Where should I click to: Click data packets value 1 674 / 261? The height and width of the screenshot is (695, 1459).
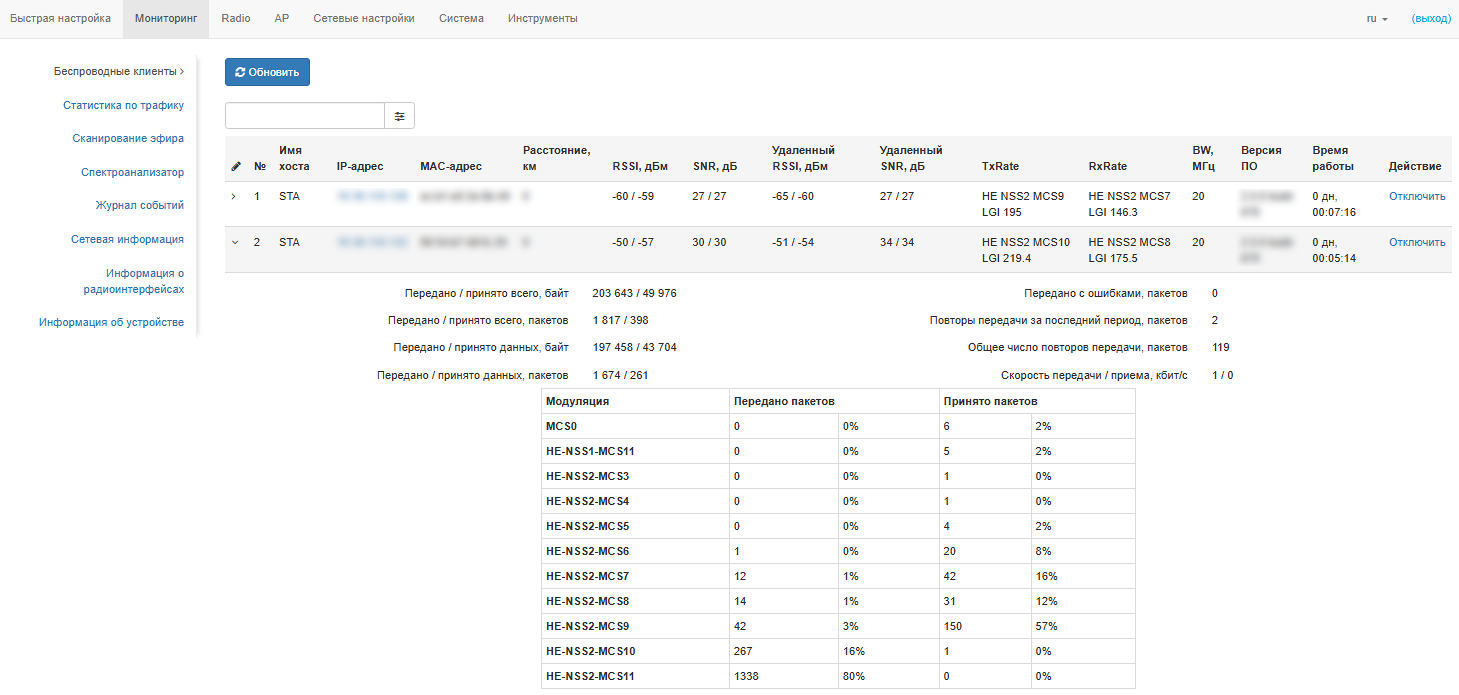click(621, 375)
